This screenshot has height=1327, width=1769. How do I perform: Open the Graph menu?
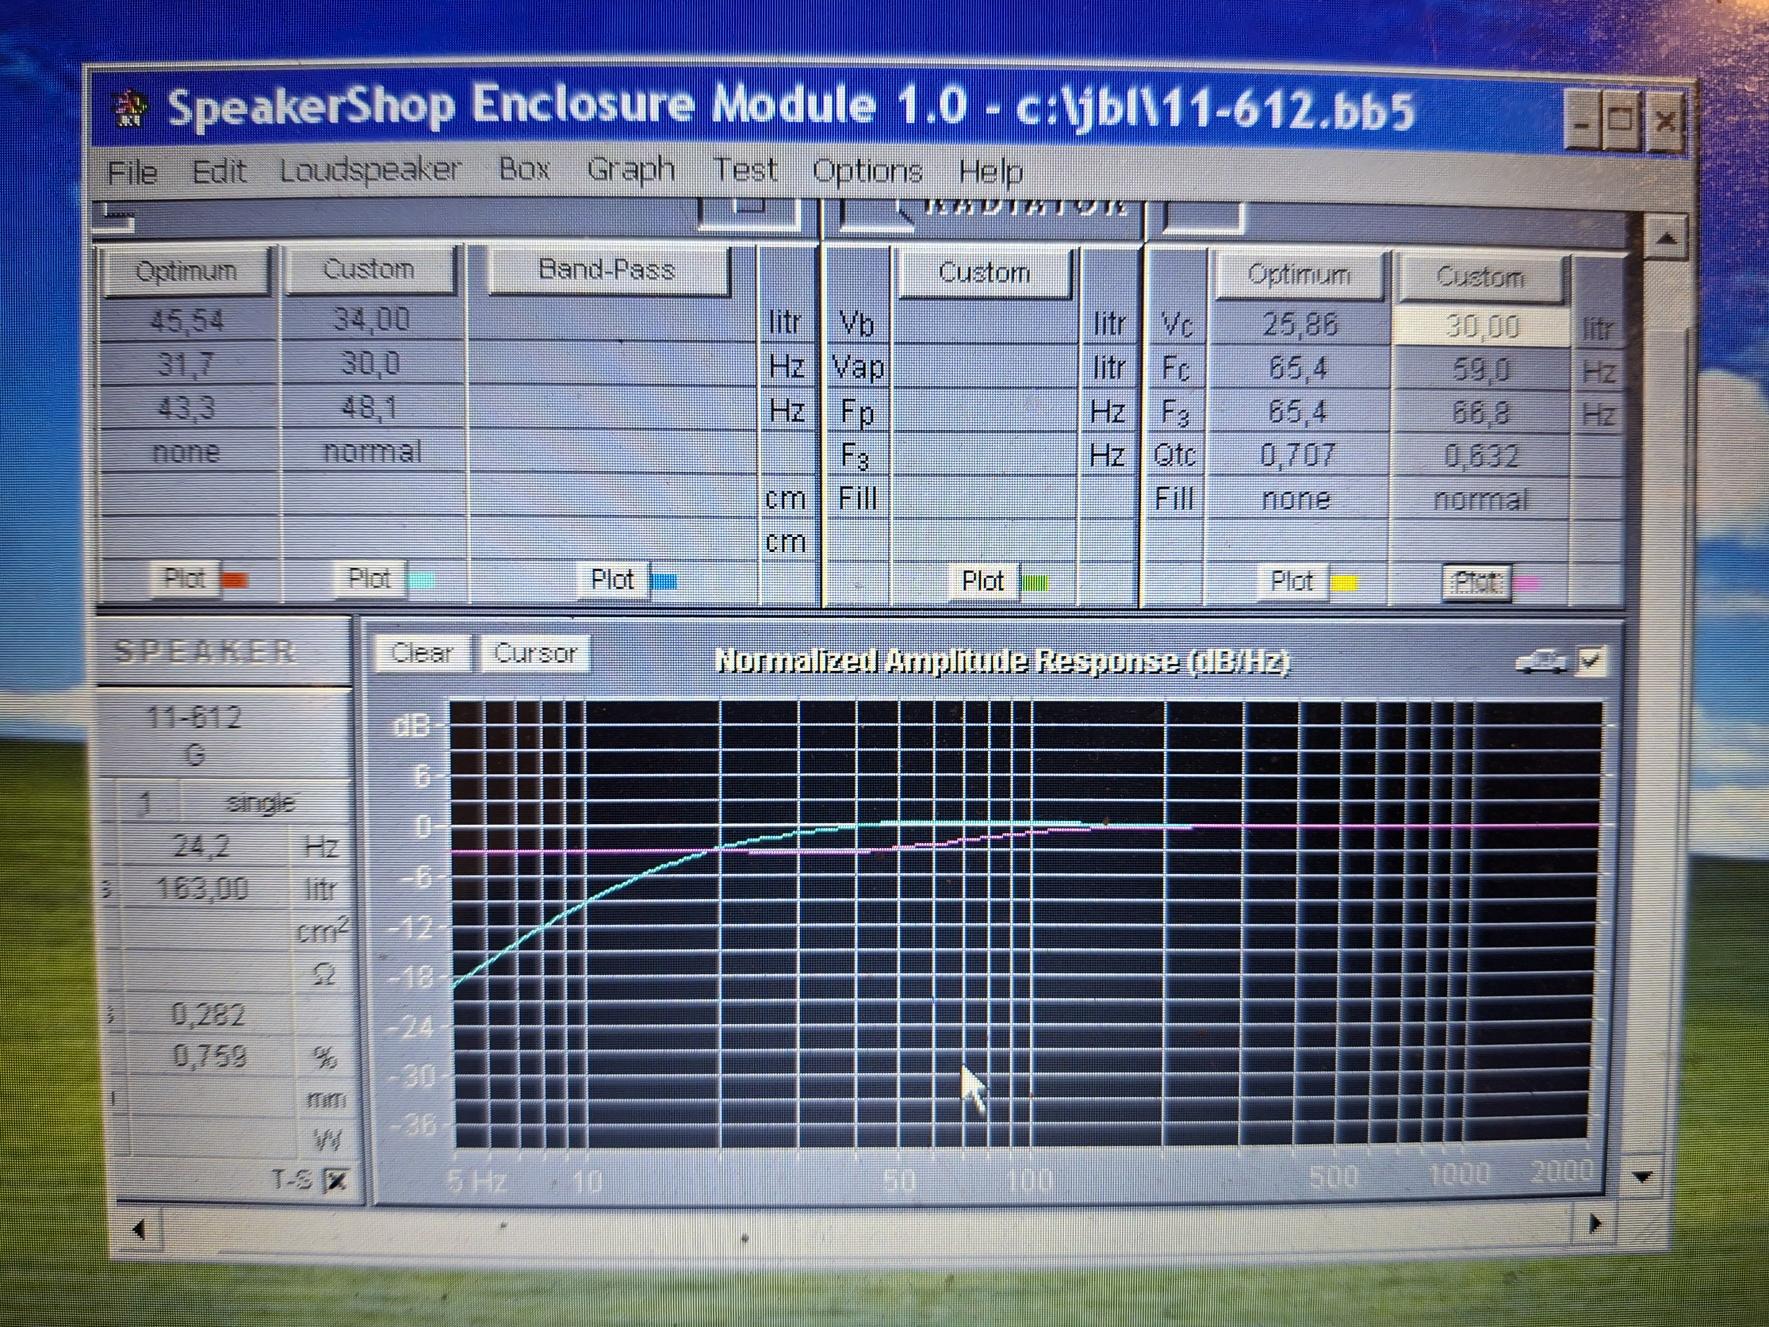pos(630,169)
